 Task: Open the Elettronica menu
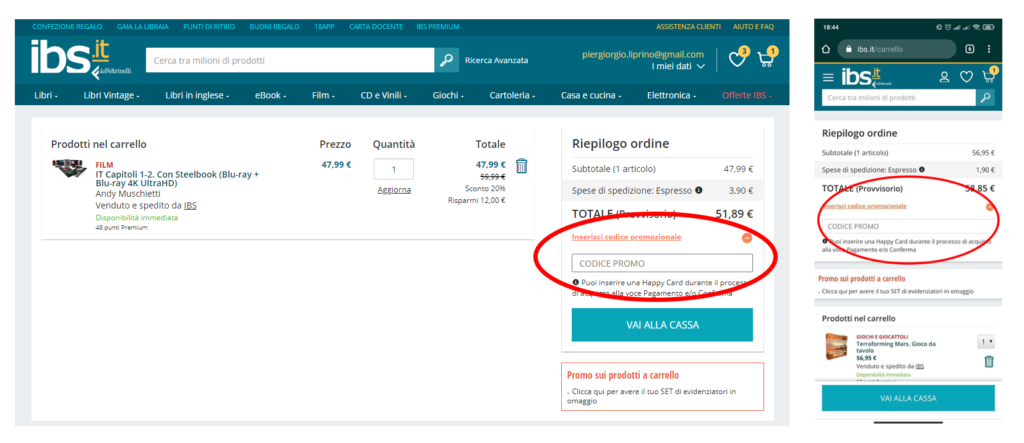(x=671, y=95)
